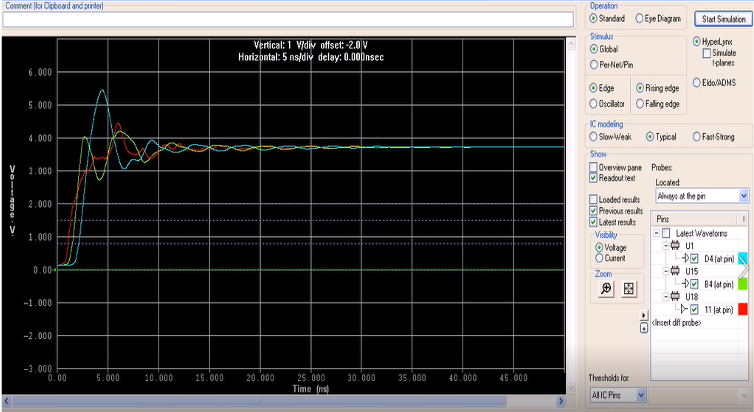Screen dimensions: 754x412
Task: Select Rising edge option
Action: [x=640, y=88]
